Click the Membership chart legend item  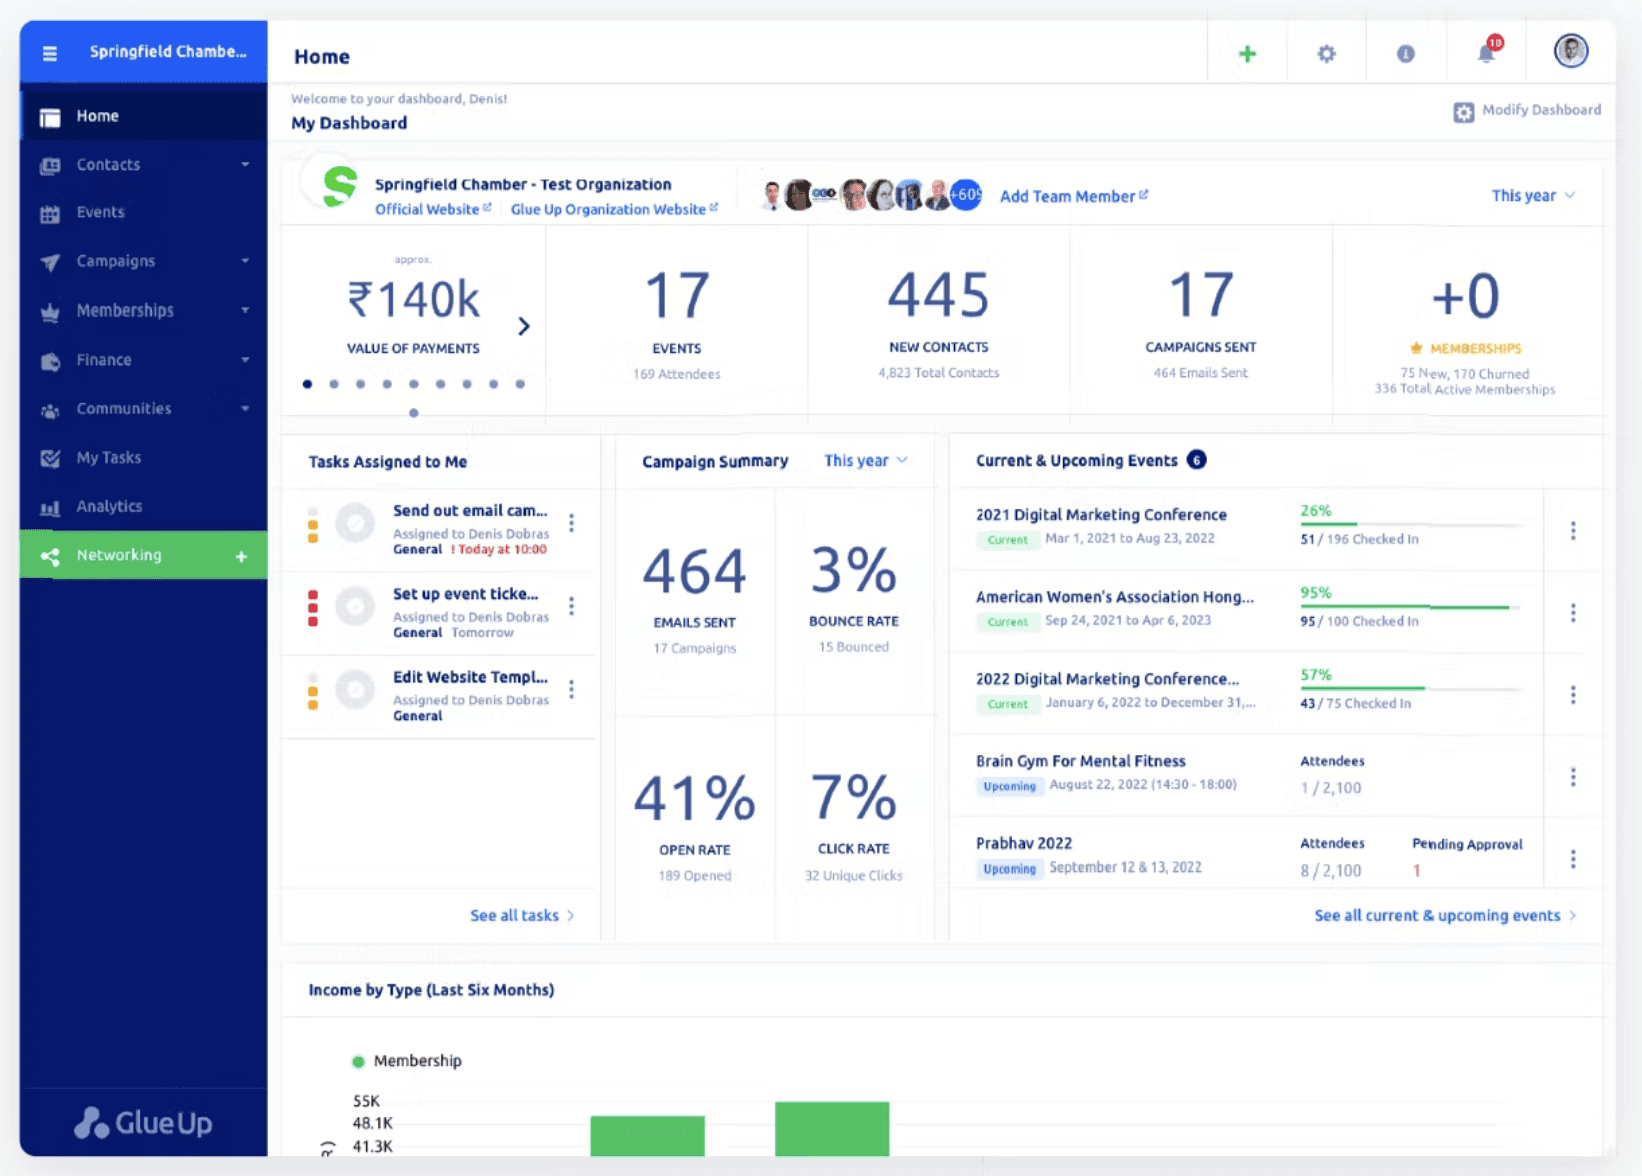point(407,1061)
